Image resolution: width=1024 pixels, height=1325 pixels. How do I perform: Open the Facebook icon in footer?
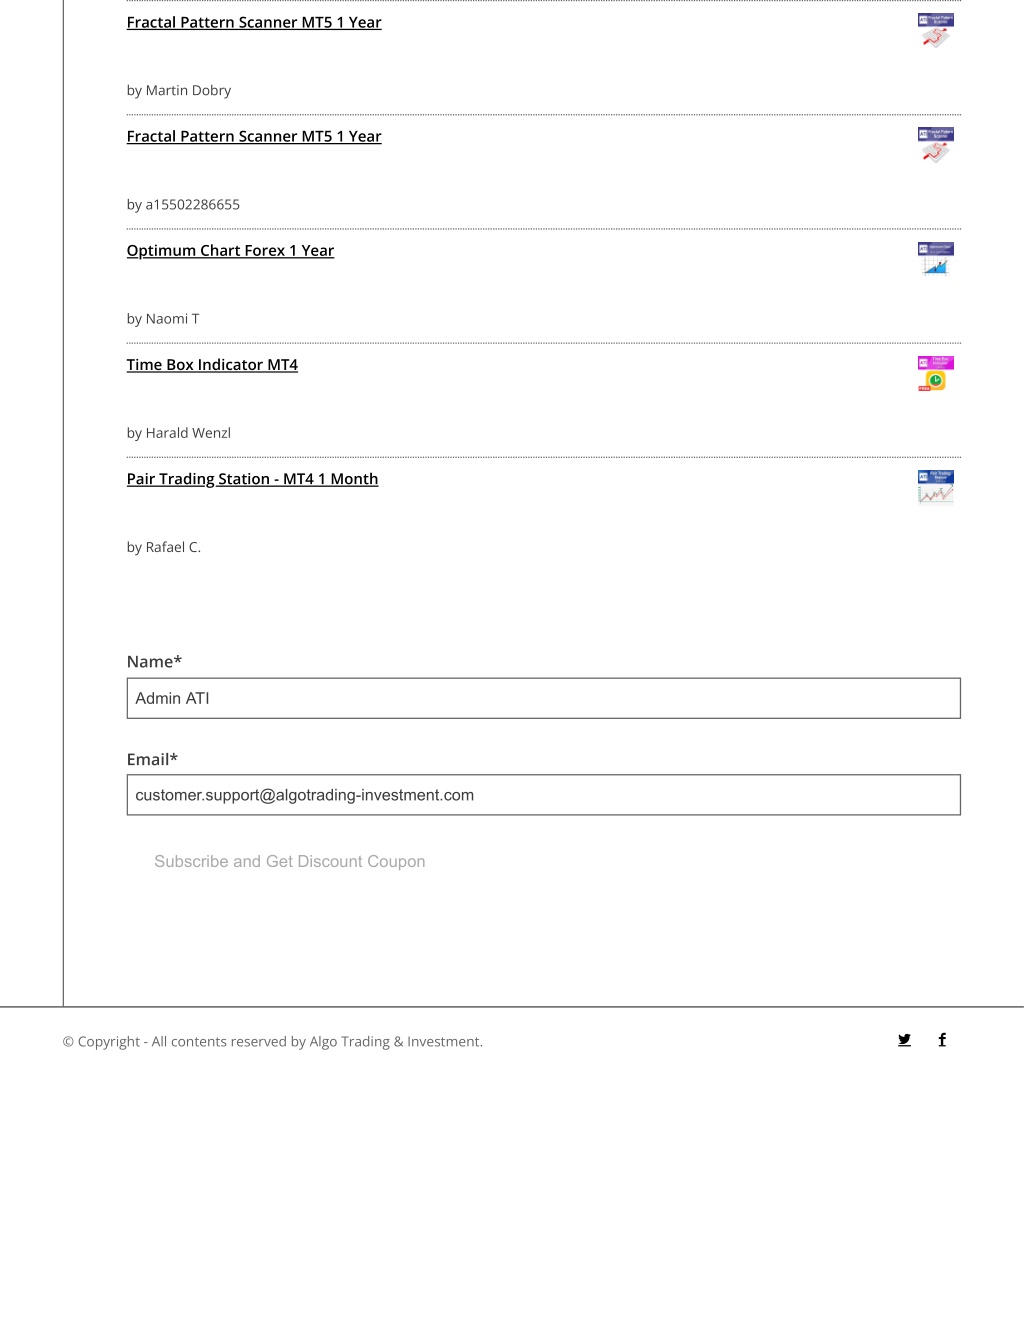(942, 1040)
